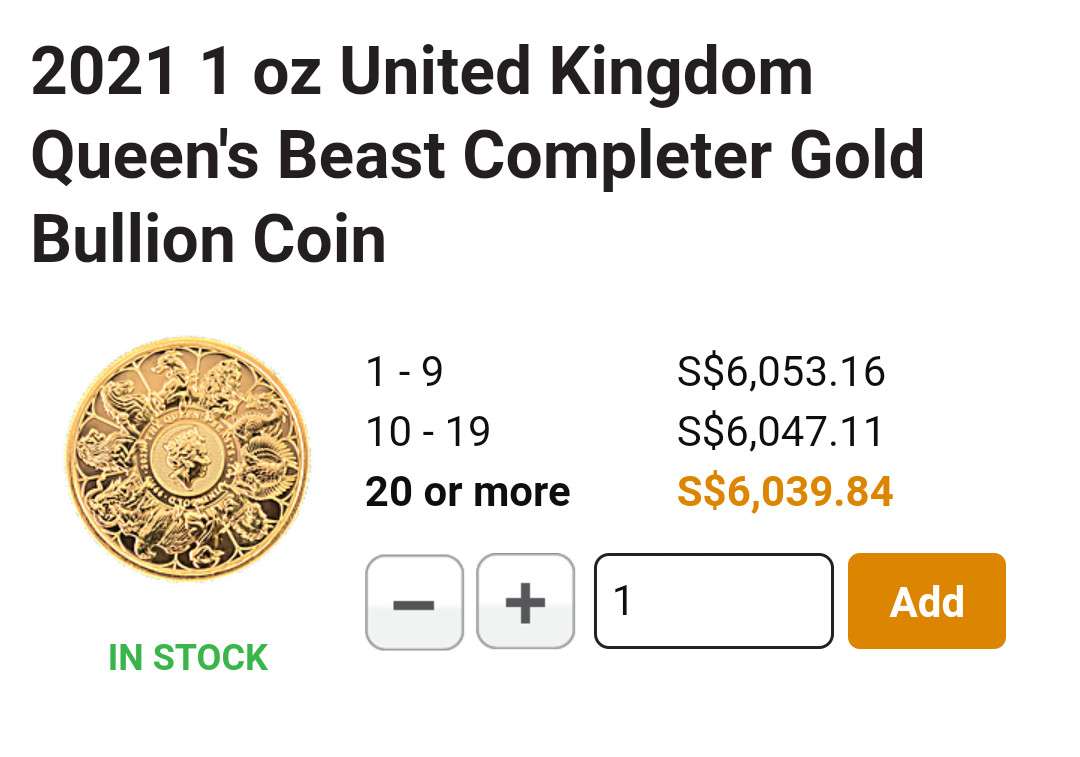This screenshot has width=1080, height=757.
Task: Click "Queen's Beast" in the title
Action: 238,157
